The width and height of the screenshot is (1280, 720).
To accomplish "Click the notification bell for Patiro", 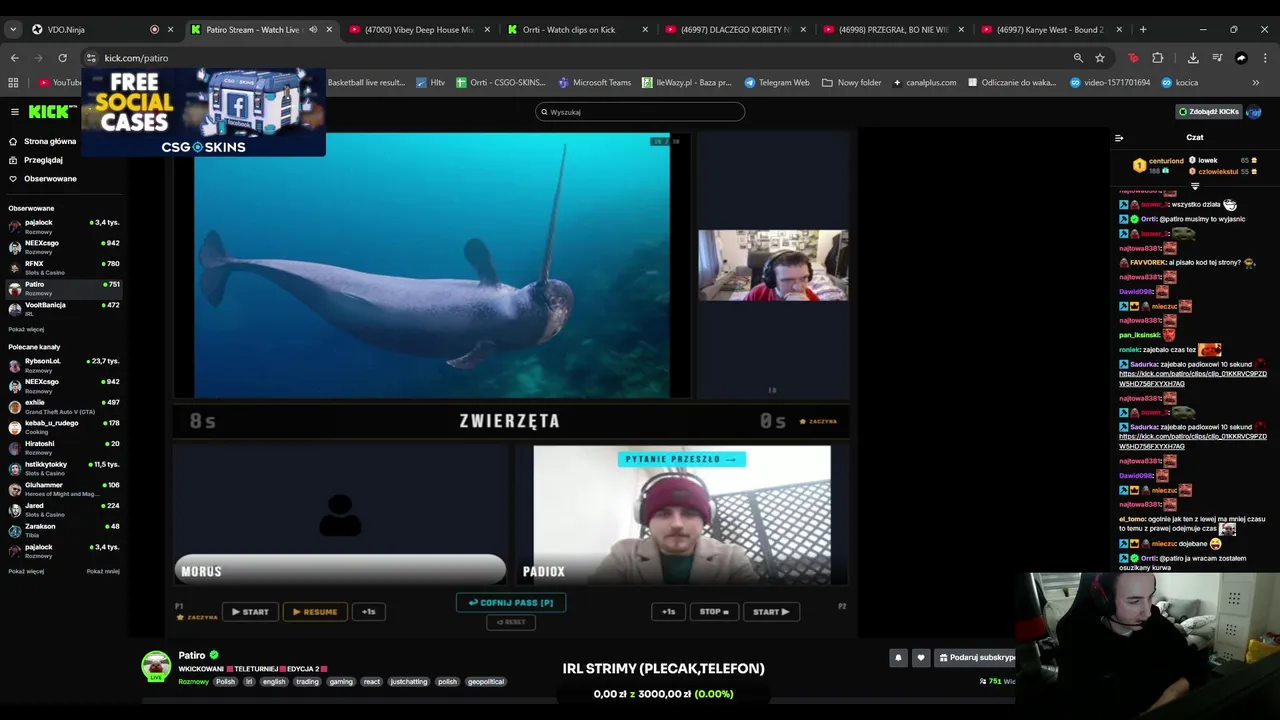I will pyautogui.click(x=898, y=657).
